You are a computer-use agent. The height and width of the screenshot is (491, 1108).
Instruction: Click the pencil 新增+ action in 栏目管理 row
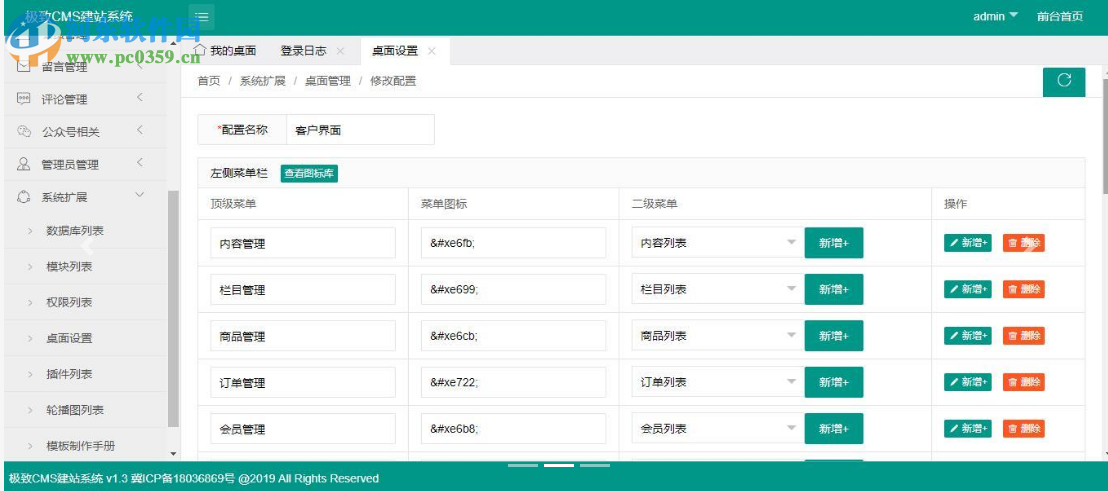pos(968,289)
